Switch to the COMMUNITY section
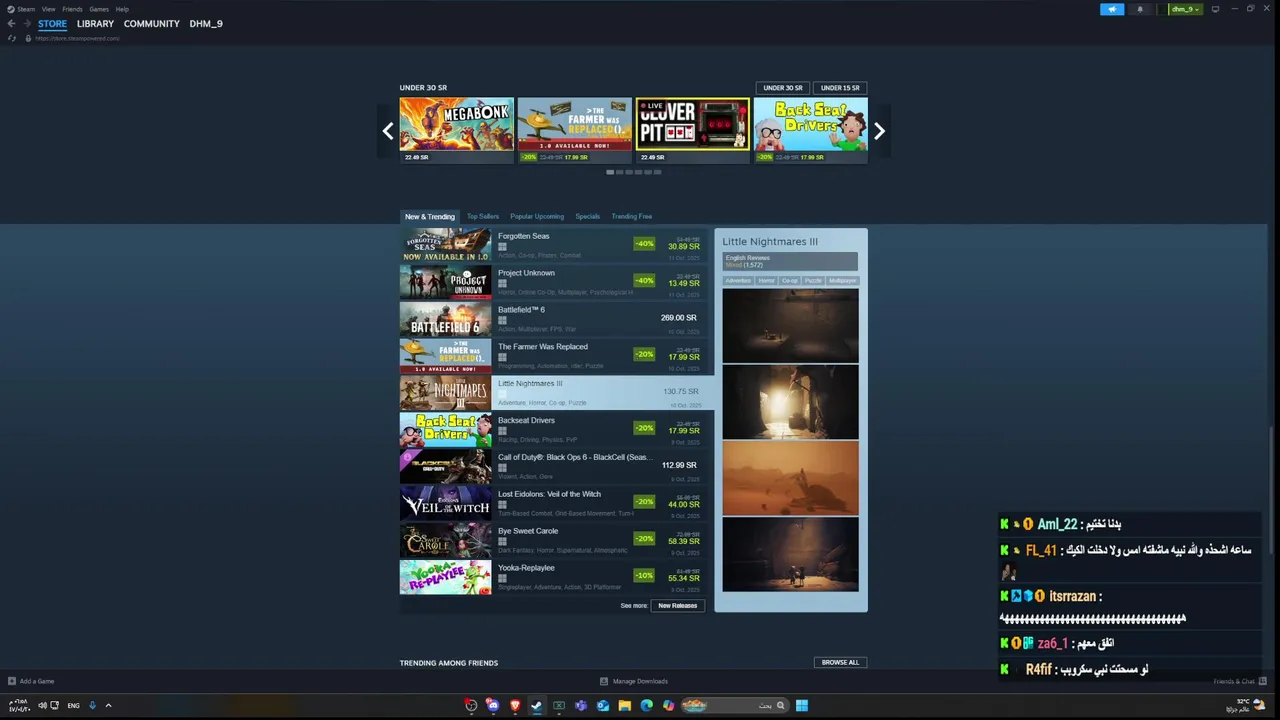Image resolution: width=1280 pixels, height=720 pixels. pyautogui.click(x=152, y=24)
